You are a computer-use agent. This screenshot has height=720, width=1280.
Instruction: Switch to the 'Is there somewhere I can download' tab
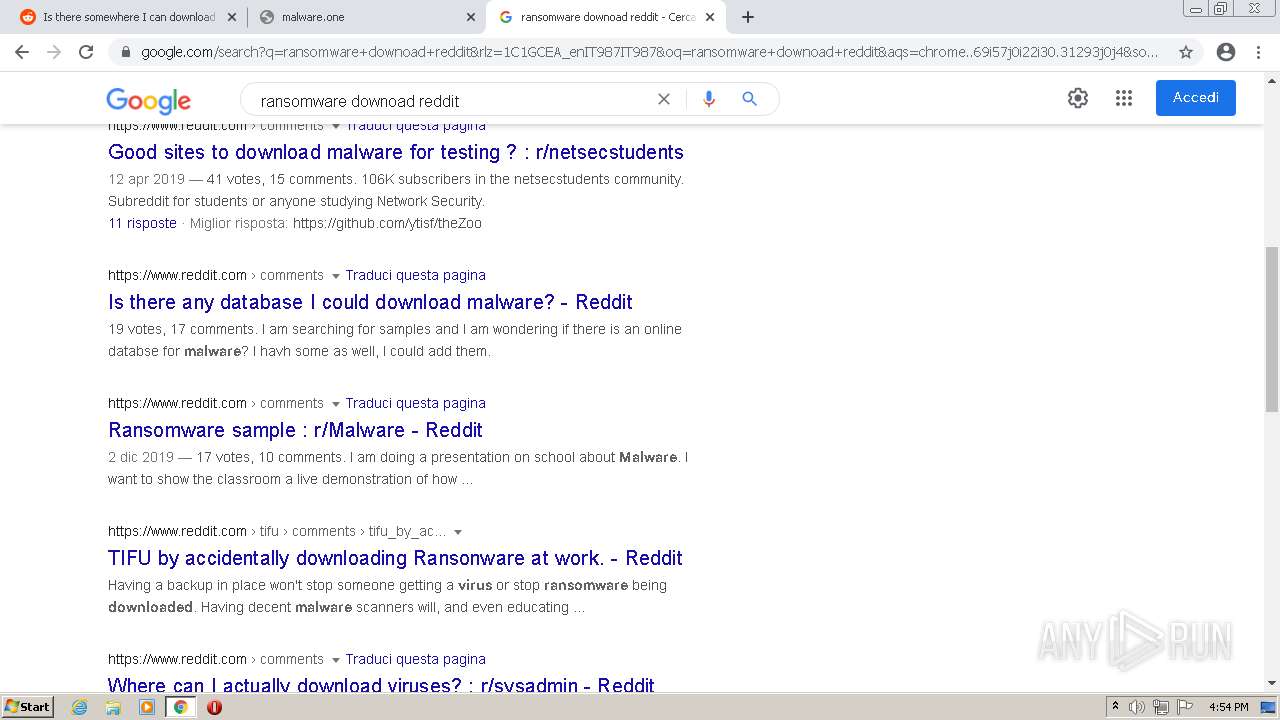[x=128, y=17]
